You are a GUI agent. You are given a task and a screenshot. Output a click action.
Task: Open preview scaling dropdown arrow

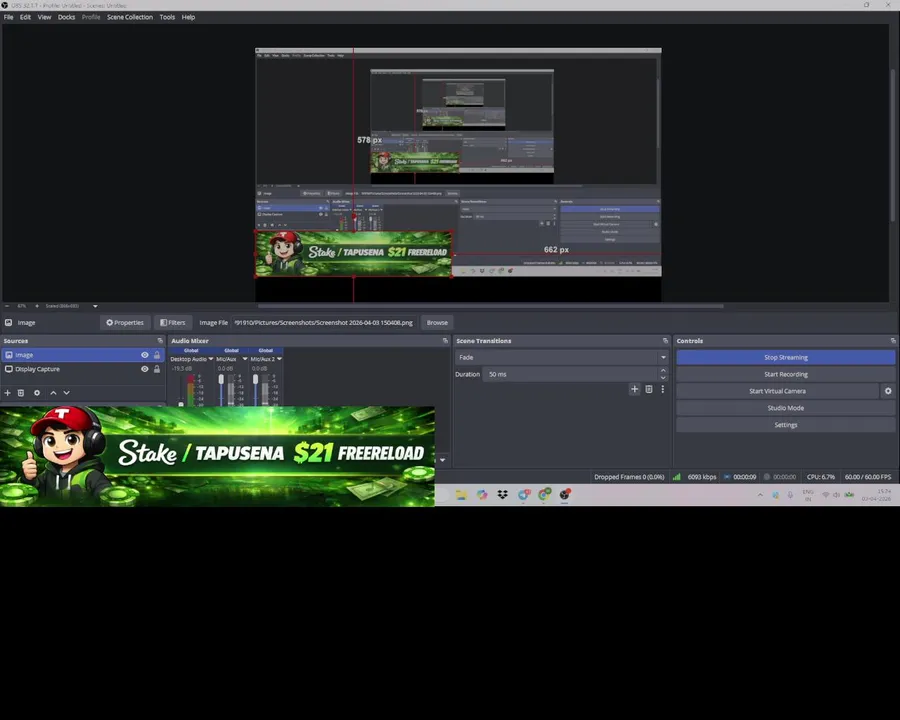95,306
